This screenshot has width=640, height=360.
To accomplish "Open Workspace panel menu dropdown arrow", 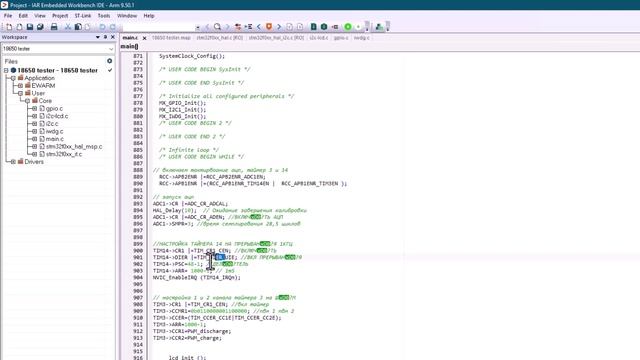I will pyautogui.click(x=98, y=37).
